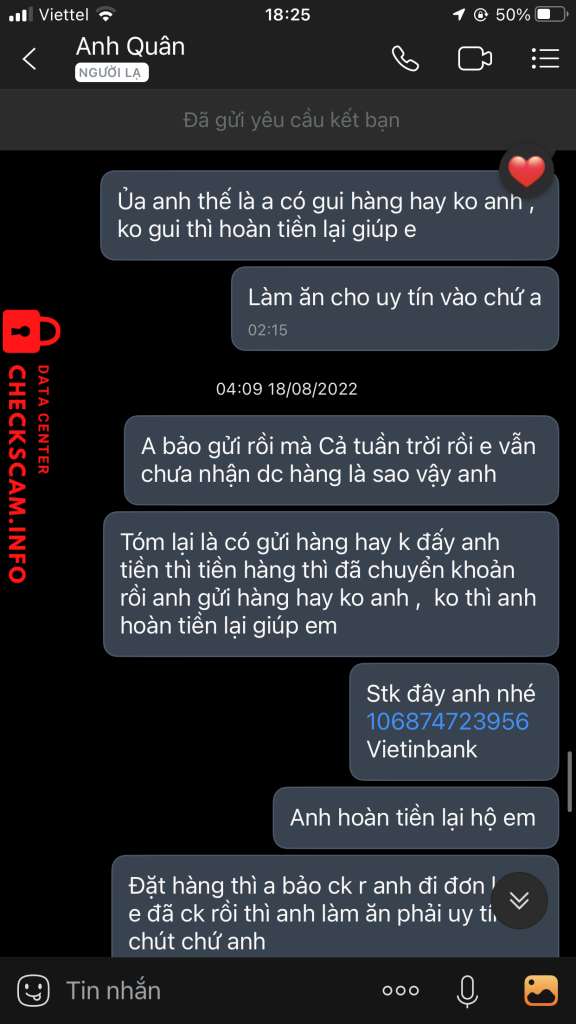Screen dimensions: 576x1024
Task: Select the 'Làm ăn cho uy tín' message
Action: [x=395, y=309]
